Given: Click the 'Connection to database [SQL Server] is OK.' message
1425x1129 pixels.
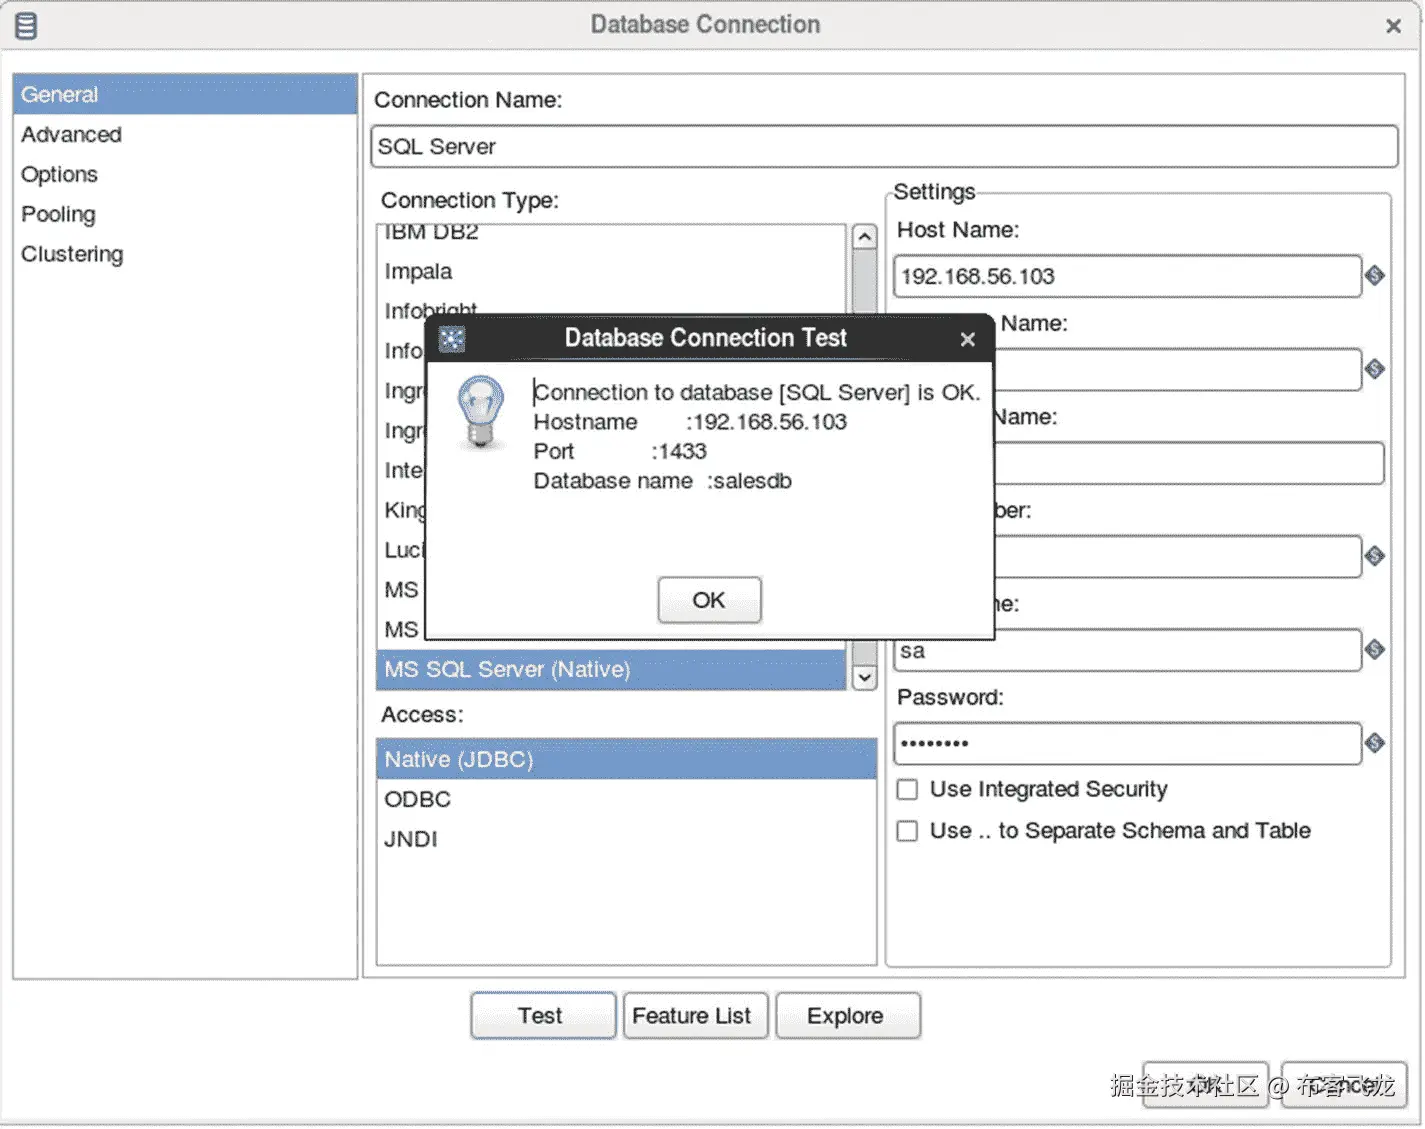Looking at the screenshot, I should tap(757, 392).
